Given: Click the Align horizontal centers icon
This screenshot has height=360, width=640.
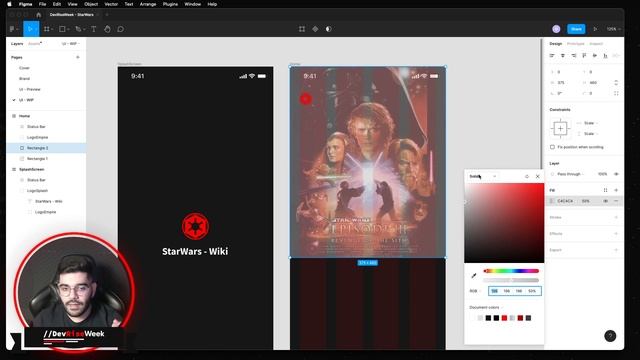Looking at the screenshot, I should point(562,56).
